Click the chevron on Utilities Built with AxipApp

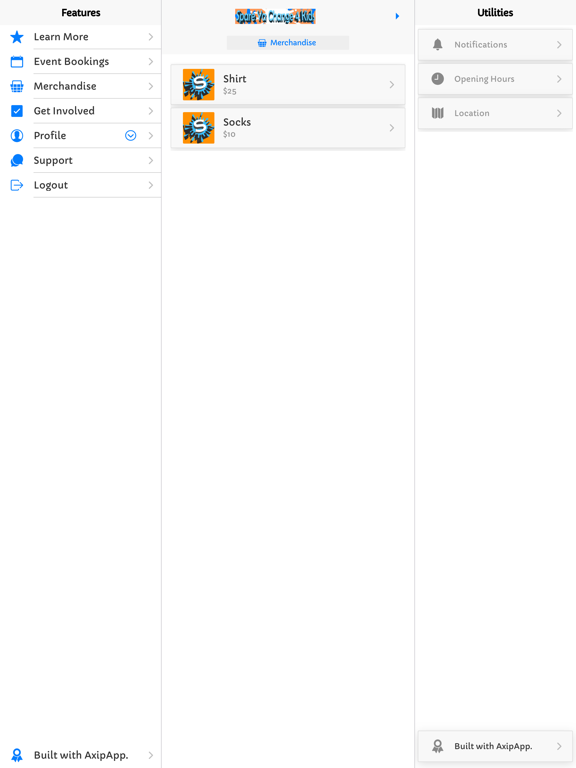click(x=559, y=746)
